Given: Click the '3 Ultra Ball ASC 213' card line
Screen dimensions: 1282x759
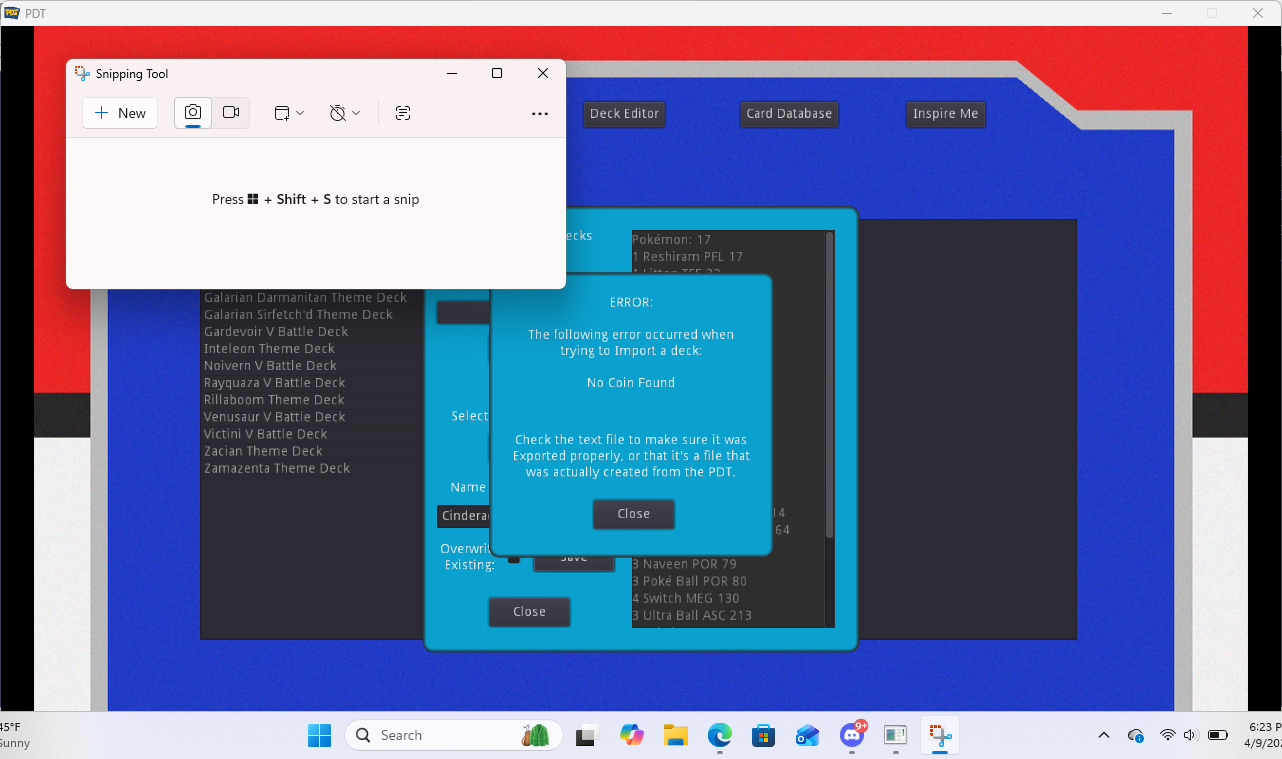Looking at the screenshot, I should (x=692, y=615).
